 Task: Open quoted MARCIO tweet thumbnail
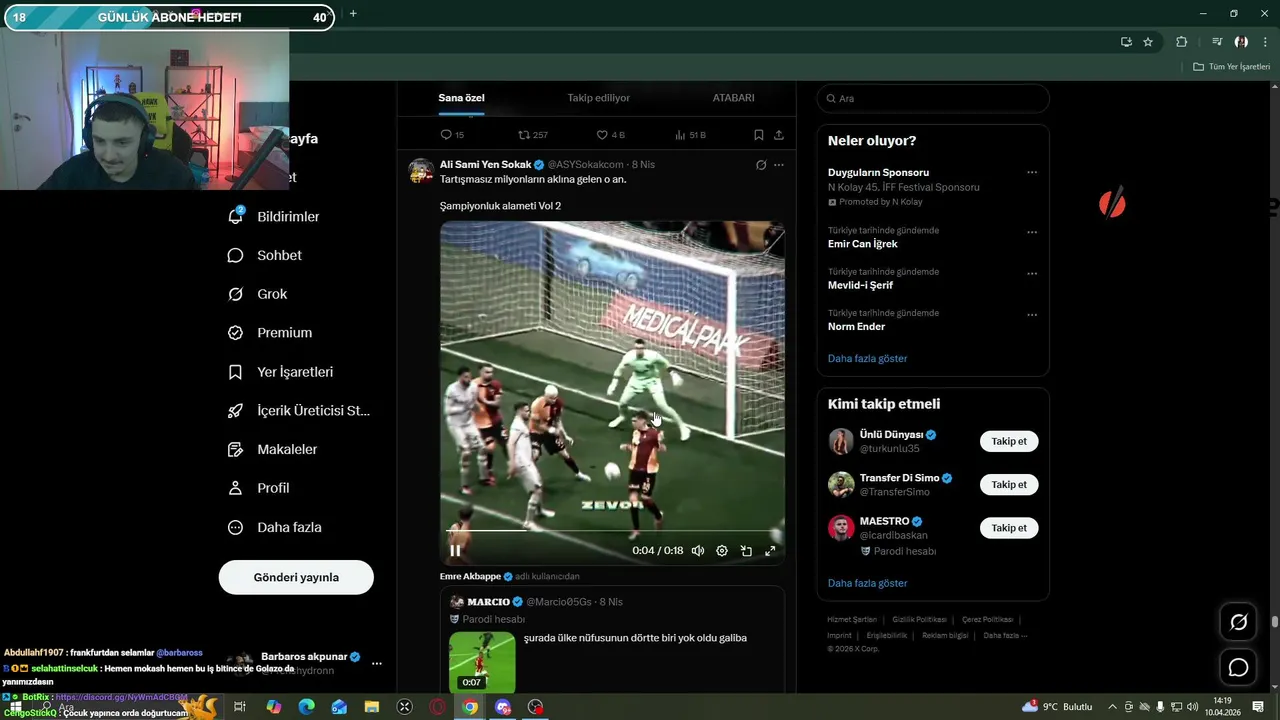[482, 661]
